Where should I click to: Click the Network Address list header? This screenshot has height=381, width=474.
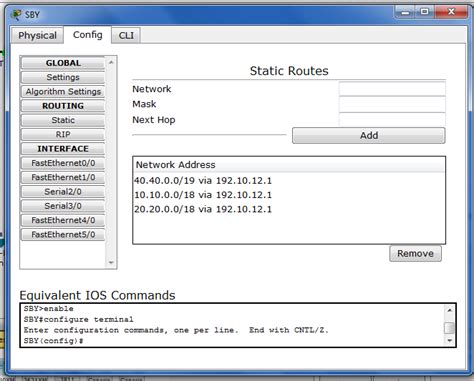coord(289,165)
